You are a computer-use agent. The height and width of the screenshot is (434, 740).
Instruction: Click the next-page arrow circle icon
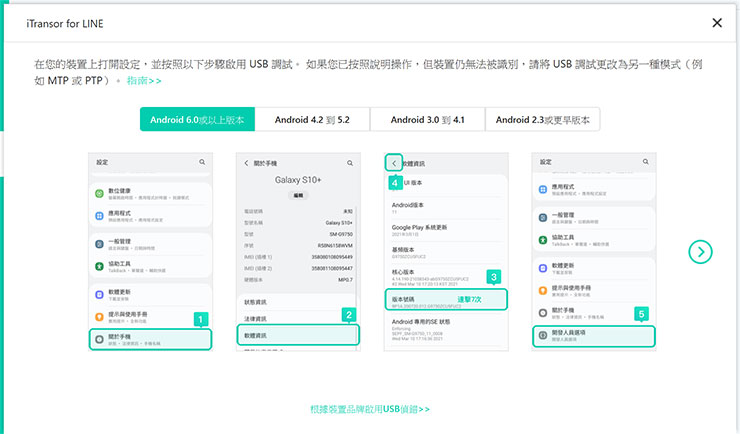(x=702, y=252)
